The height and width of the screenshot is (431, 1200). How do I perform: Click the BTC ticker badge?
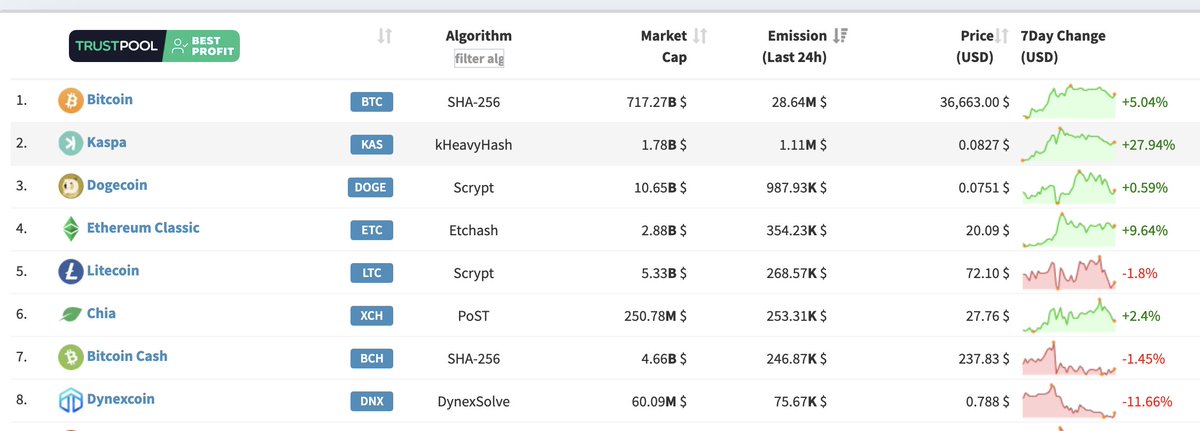click(372, 101)
